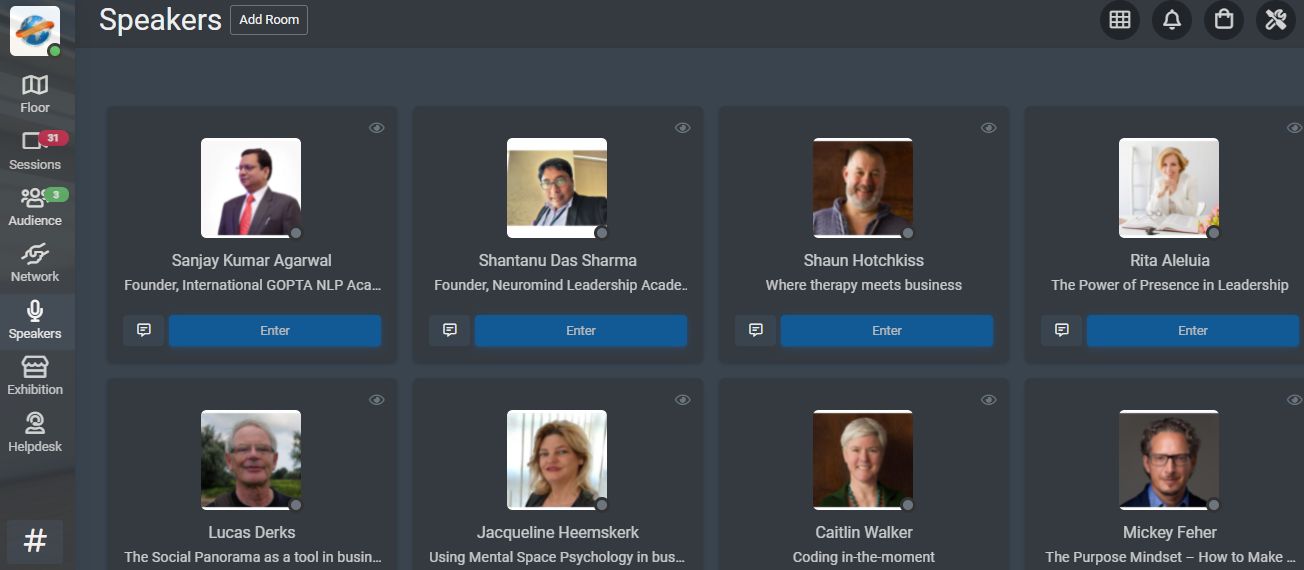Open the tools settings icon
Viewport: 1304px width, 570px height.
pyautogui.click(x=1276, y=20)
